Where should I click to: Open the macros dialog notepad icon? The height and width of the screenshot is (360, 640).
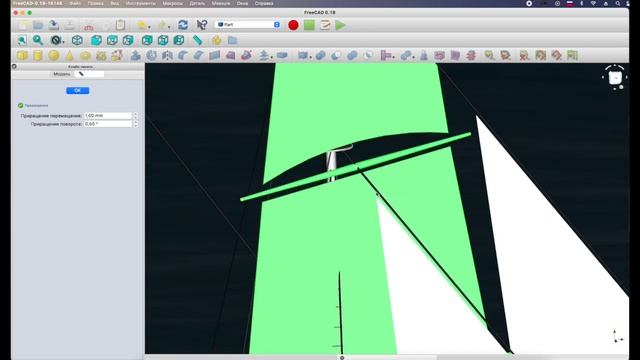tap(325, 25)
